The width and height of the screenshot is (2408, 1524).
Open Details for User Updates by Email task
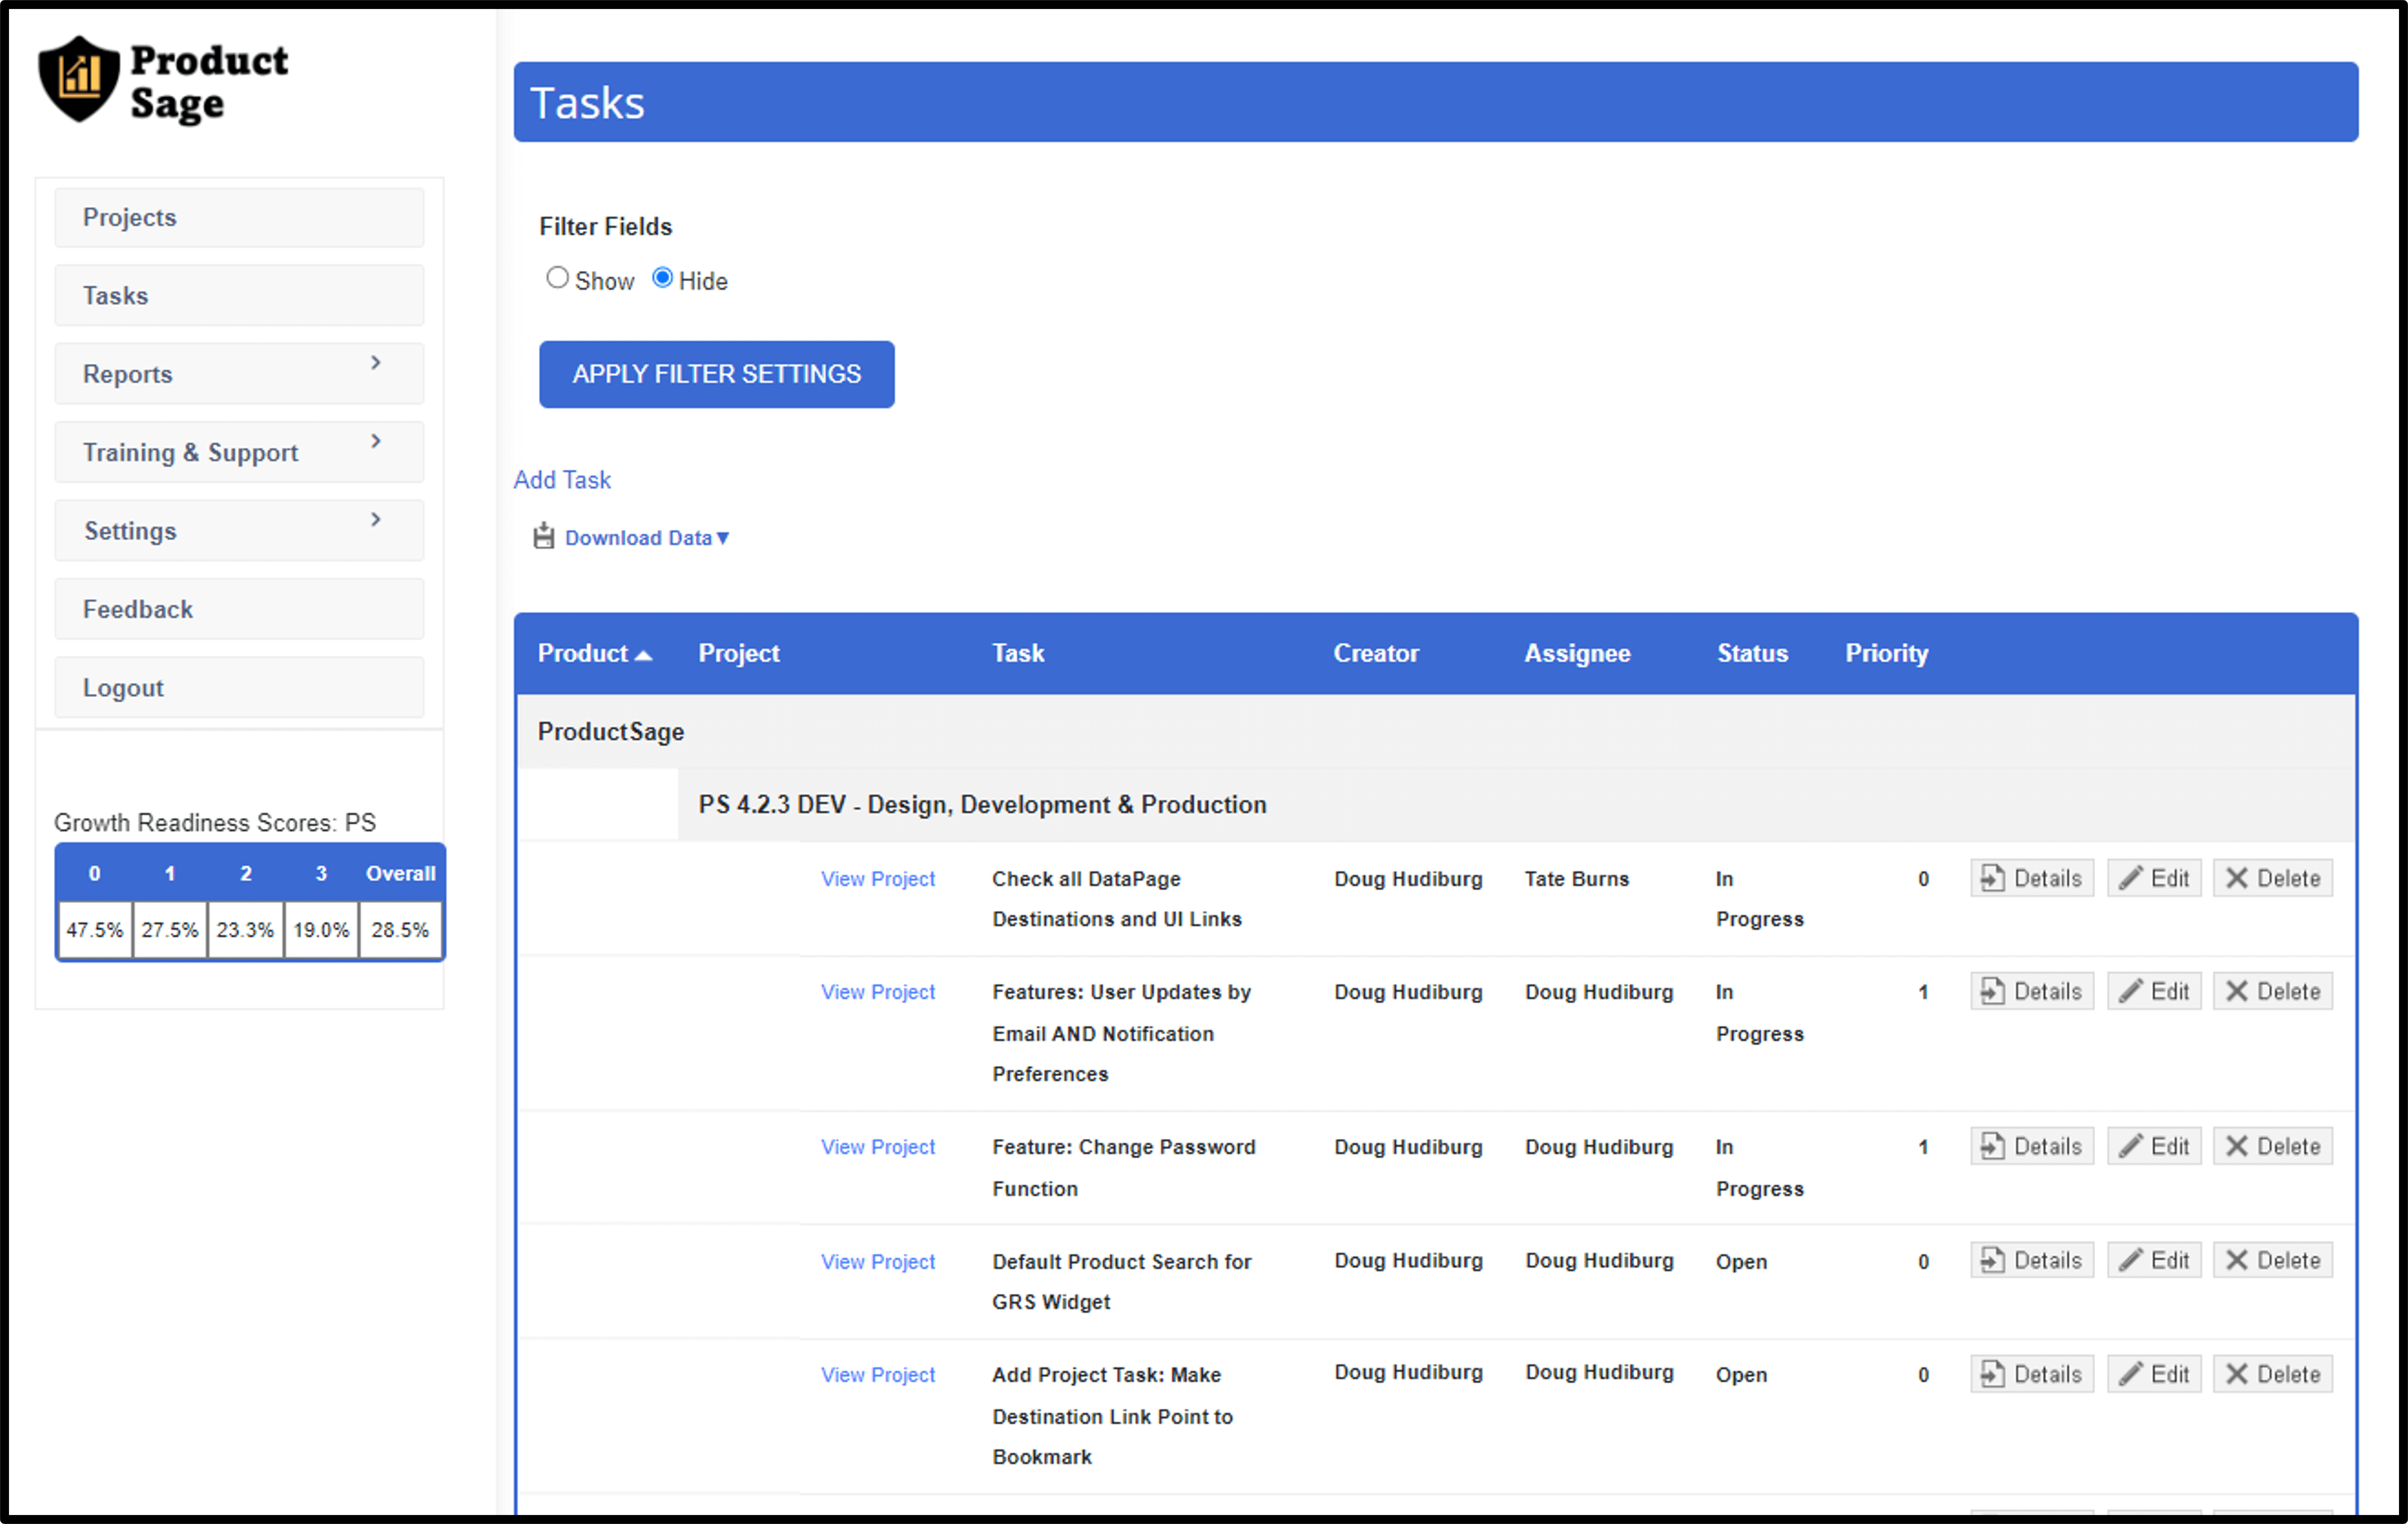pyautogui.click(x=2032, y=991)
